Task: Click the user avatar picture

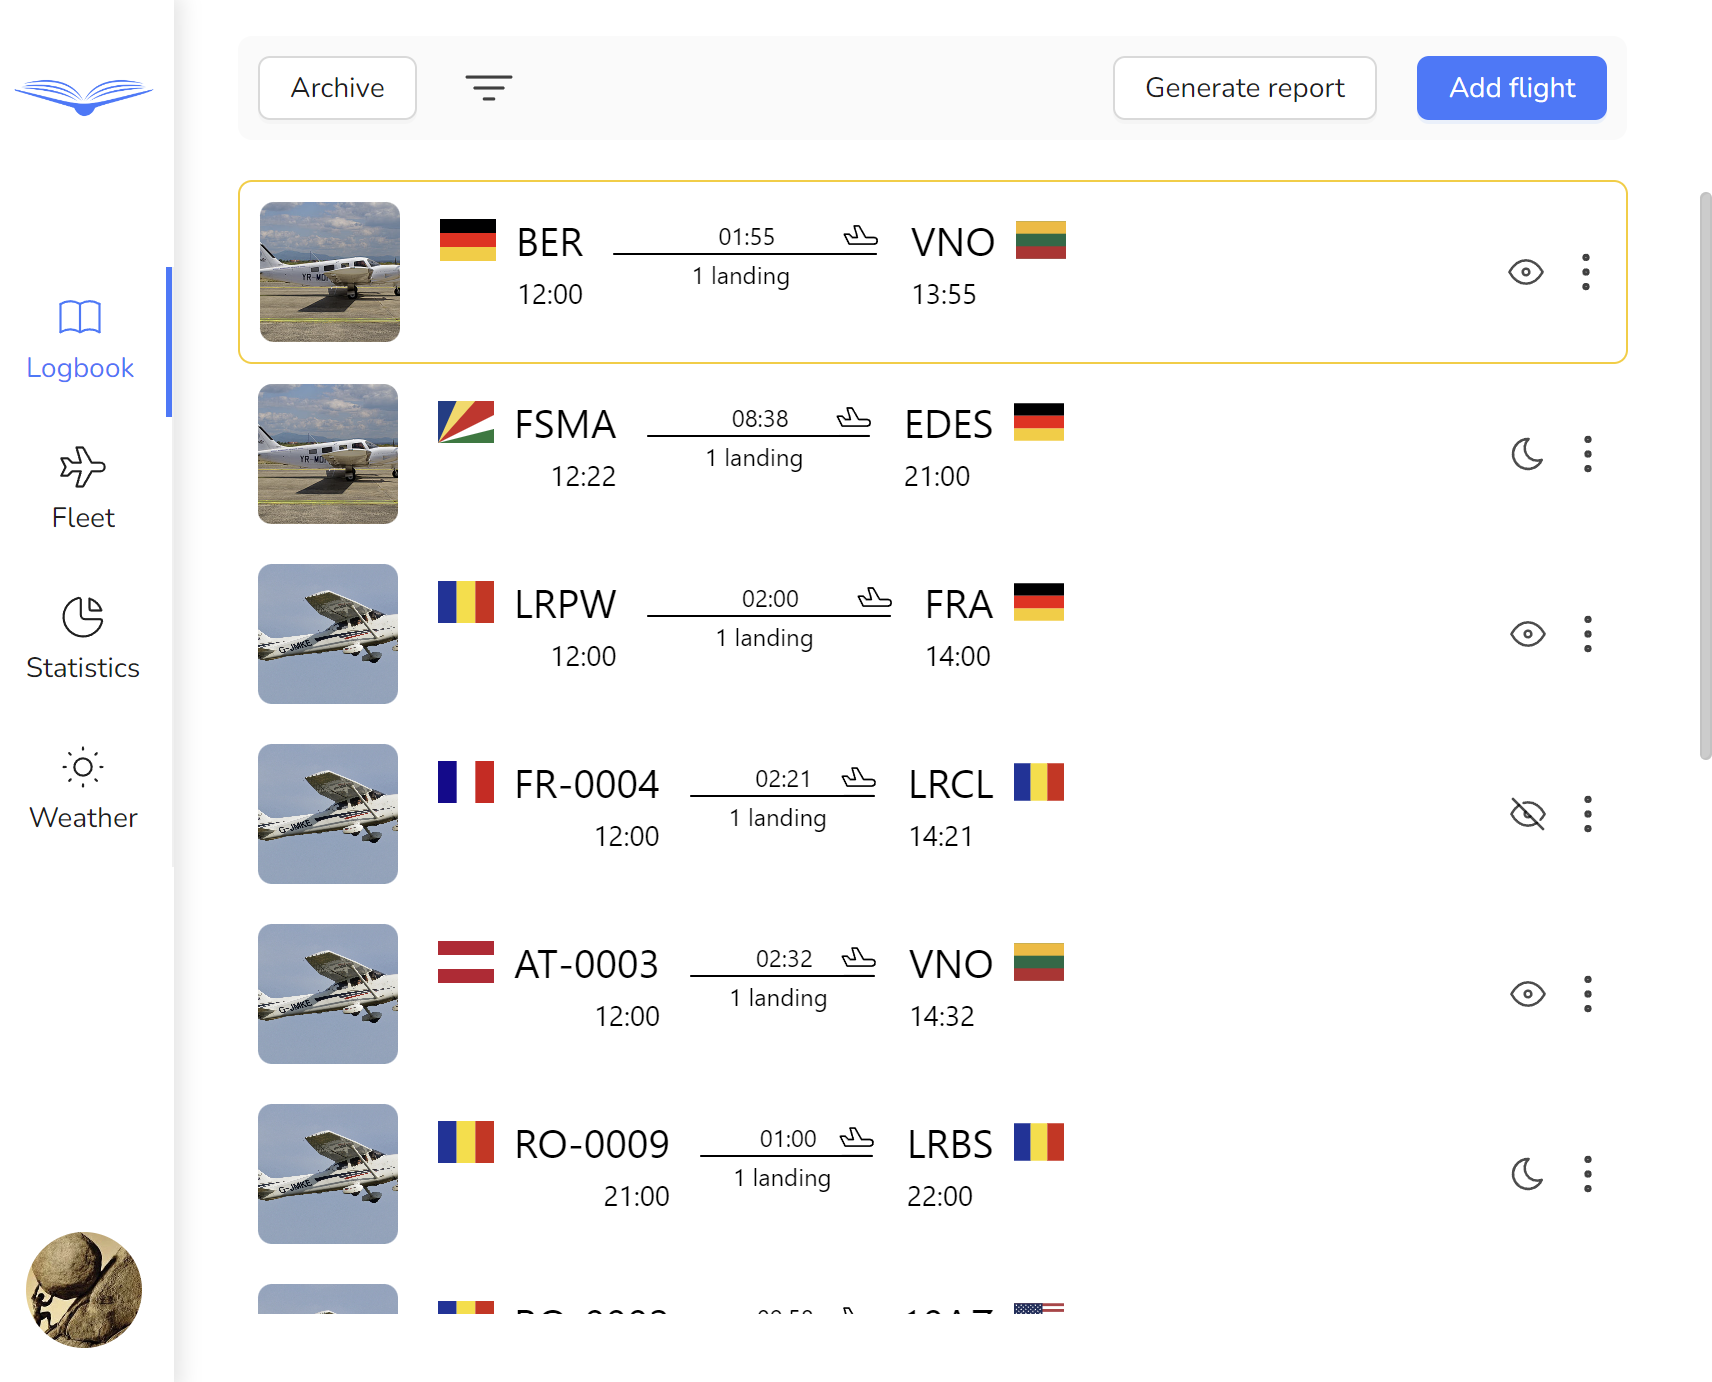Action: 84,1290
